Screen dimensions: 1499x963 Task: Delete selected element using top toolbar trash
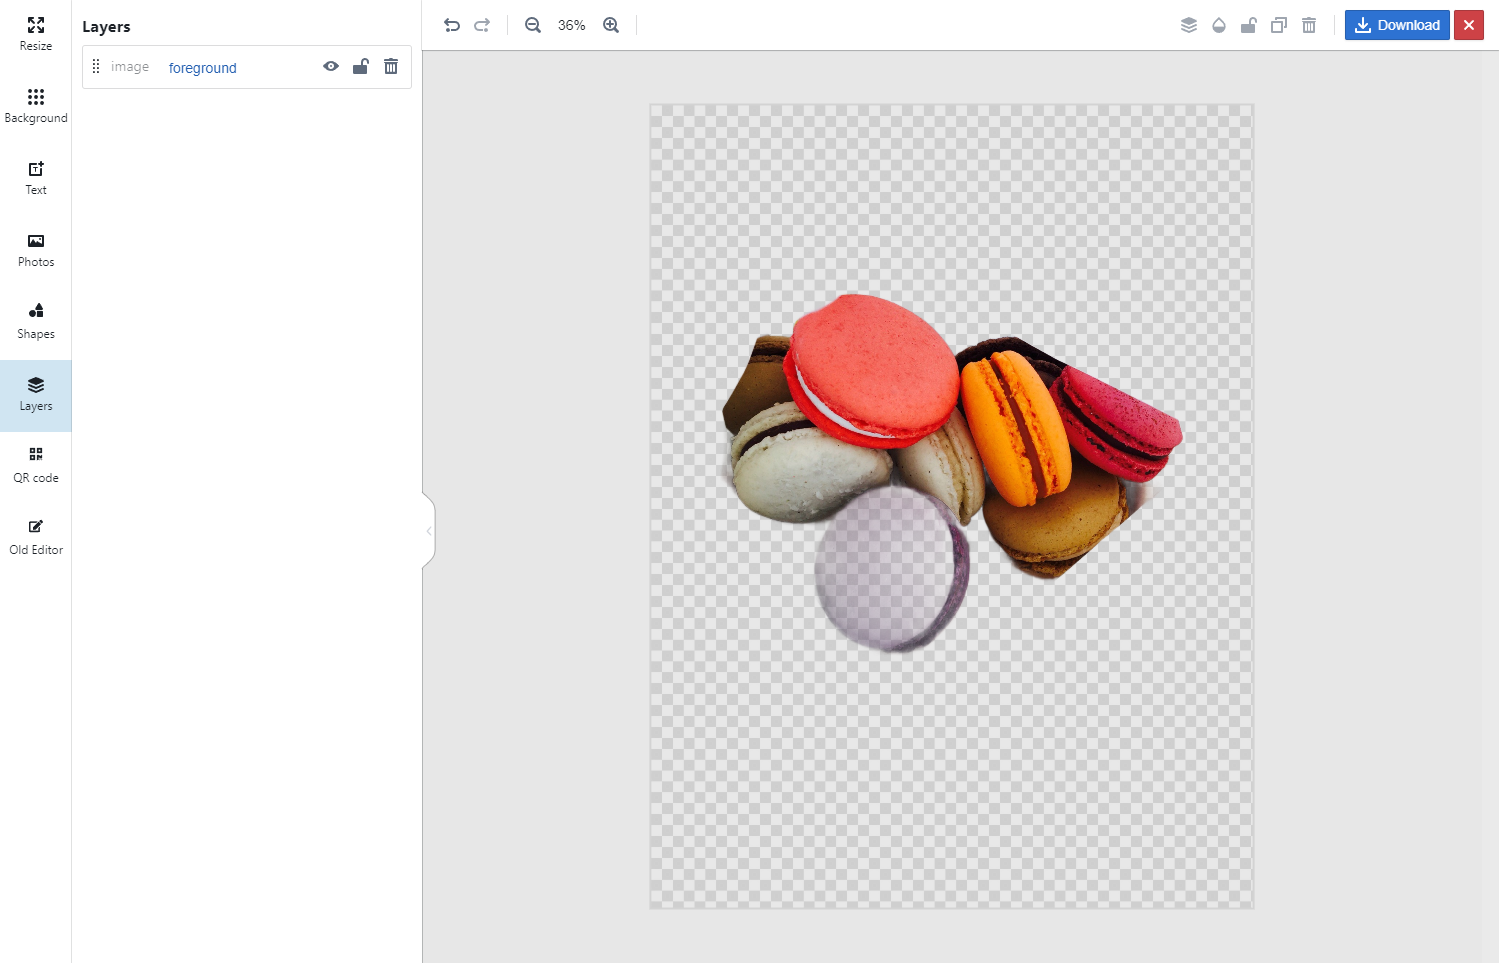pyautogui.click(x=1309, y=25)
